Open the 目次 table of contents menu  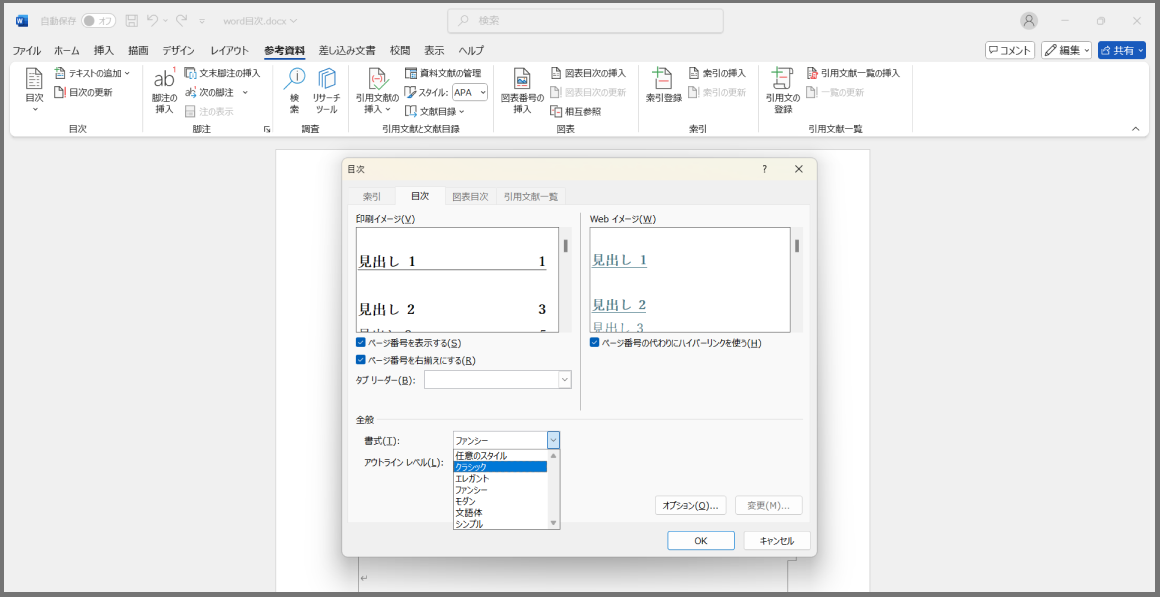pos(34,90)
